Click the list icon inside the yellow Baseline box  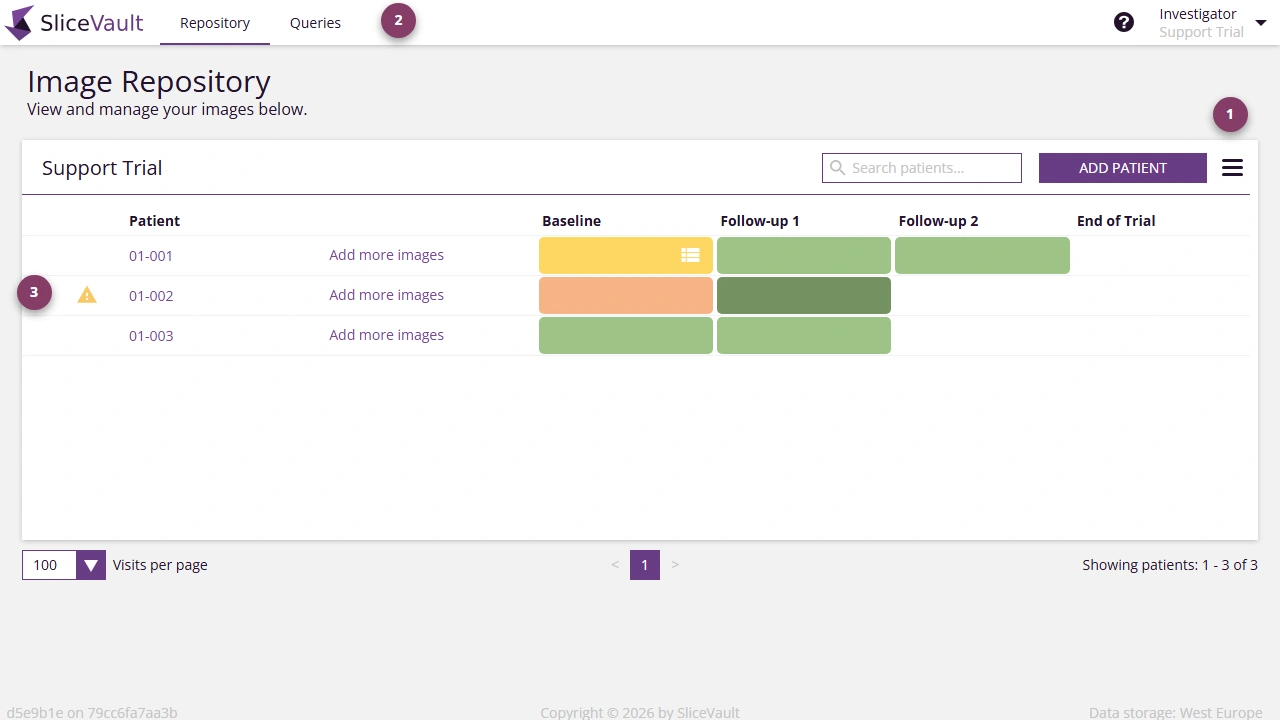click(x=691, y=255)
